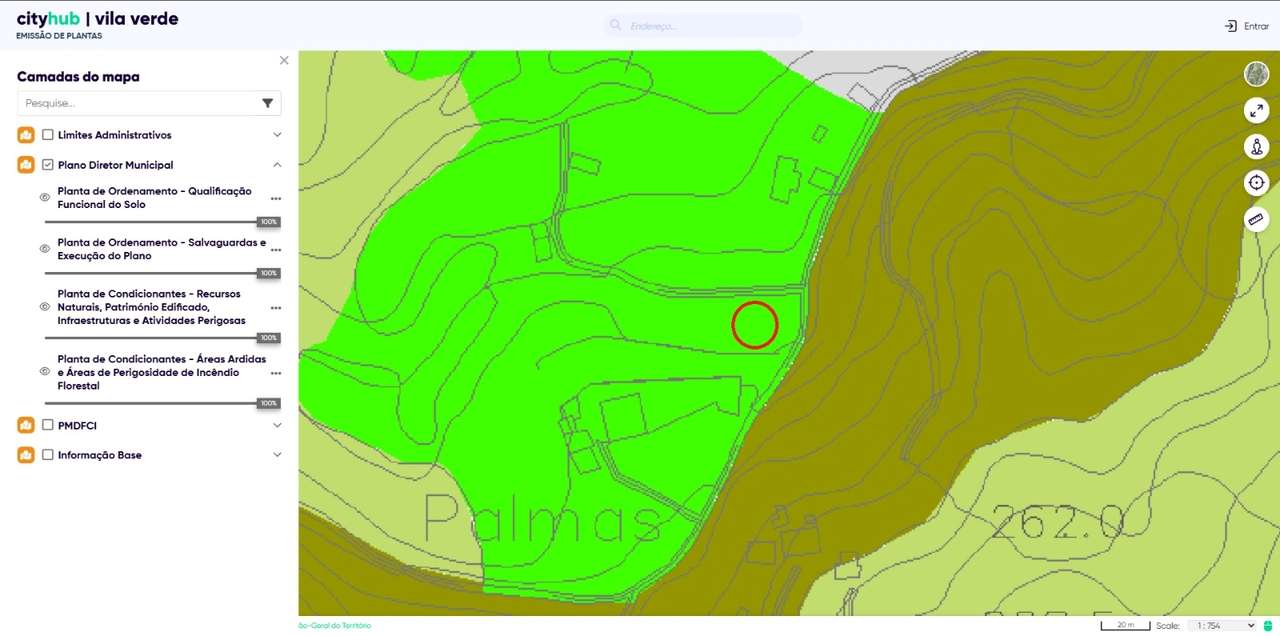Adjust opacity slider of Áreas Ardidas layer
Image resolution: width=1280 pixels, height=636 pixels.
[x=162, y=403]
